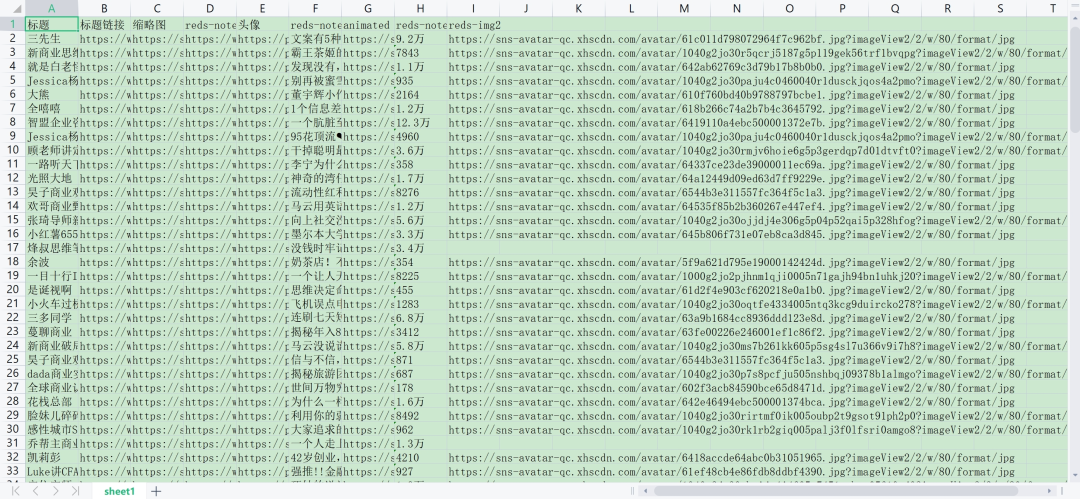Viewport: 1080px width, 499px height.
Task: Select row 31 header
Action: pyautogui.click(x=12, y=443)
